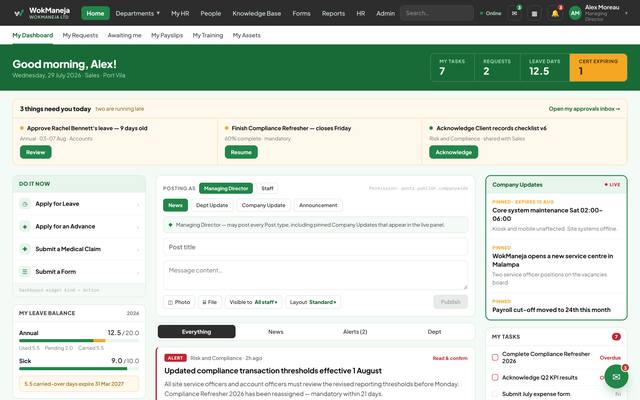Click the Cert Expiring orange stat tile
Screen dimensions: 640x400
(598, 68)
